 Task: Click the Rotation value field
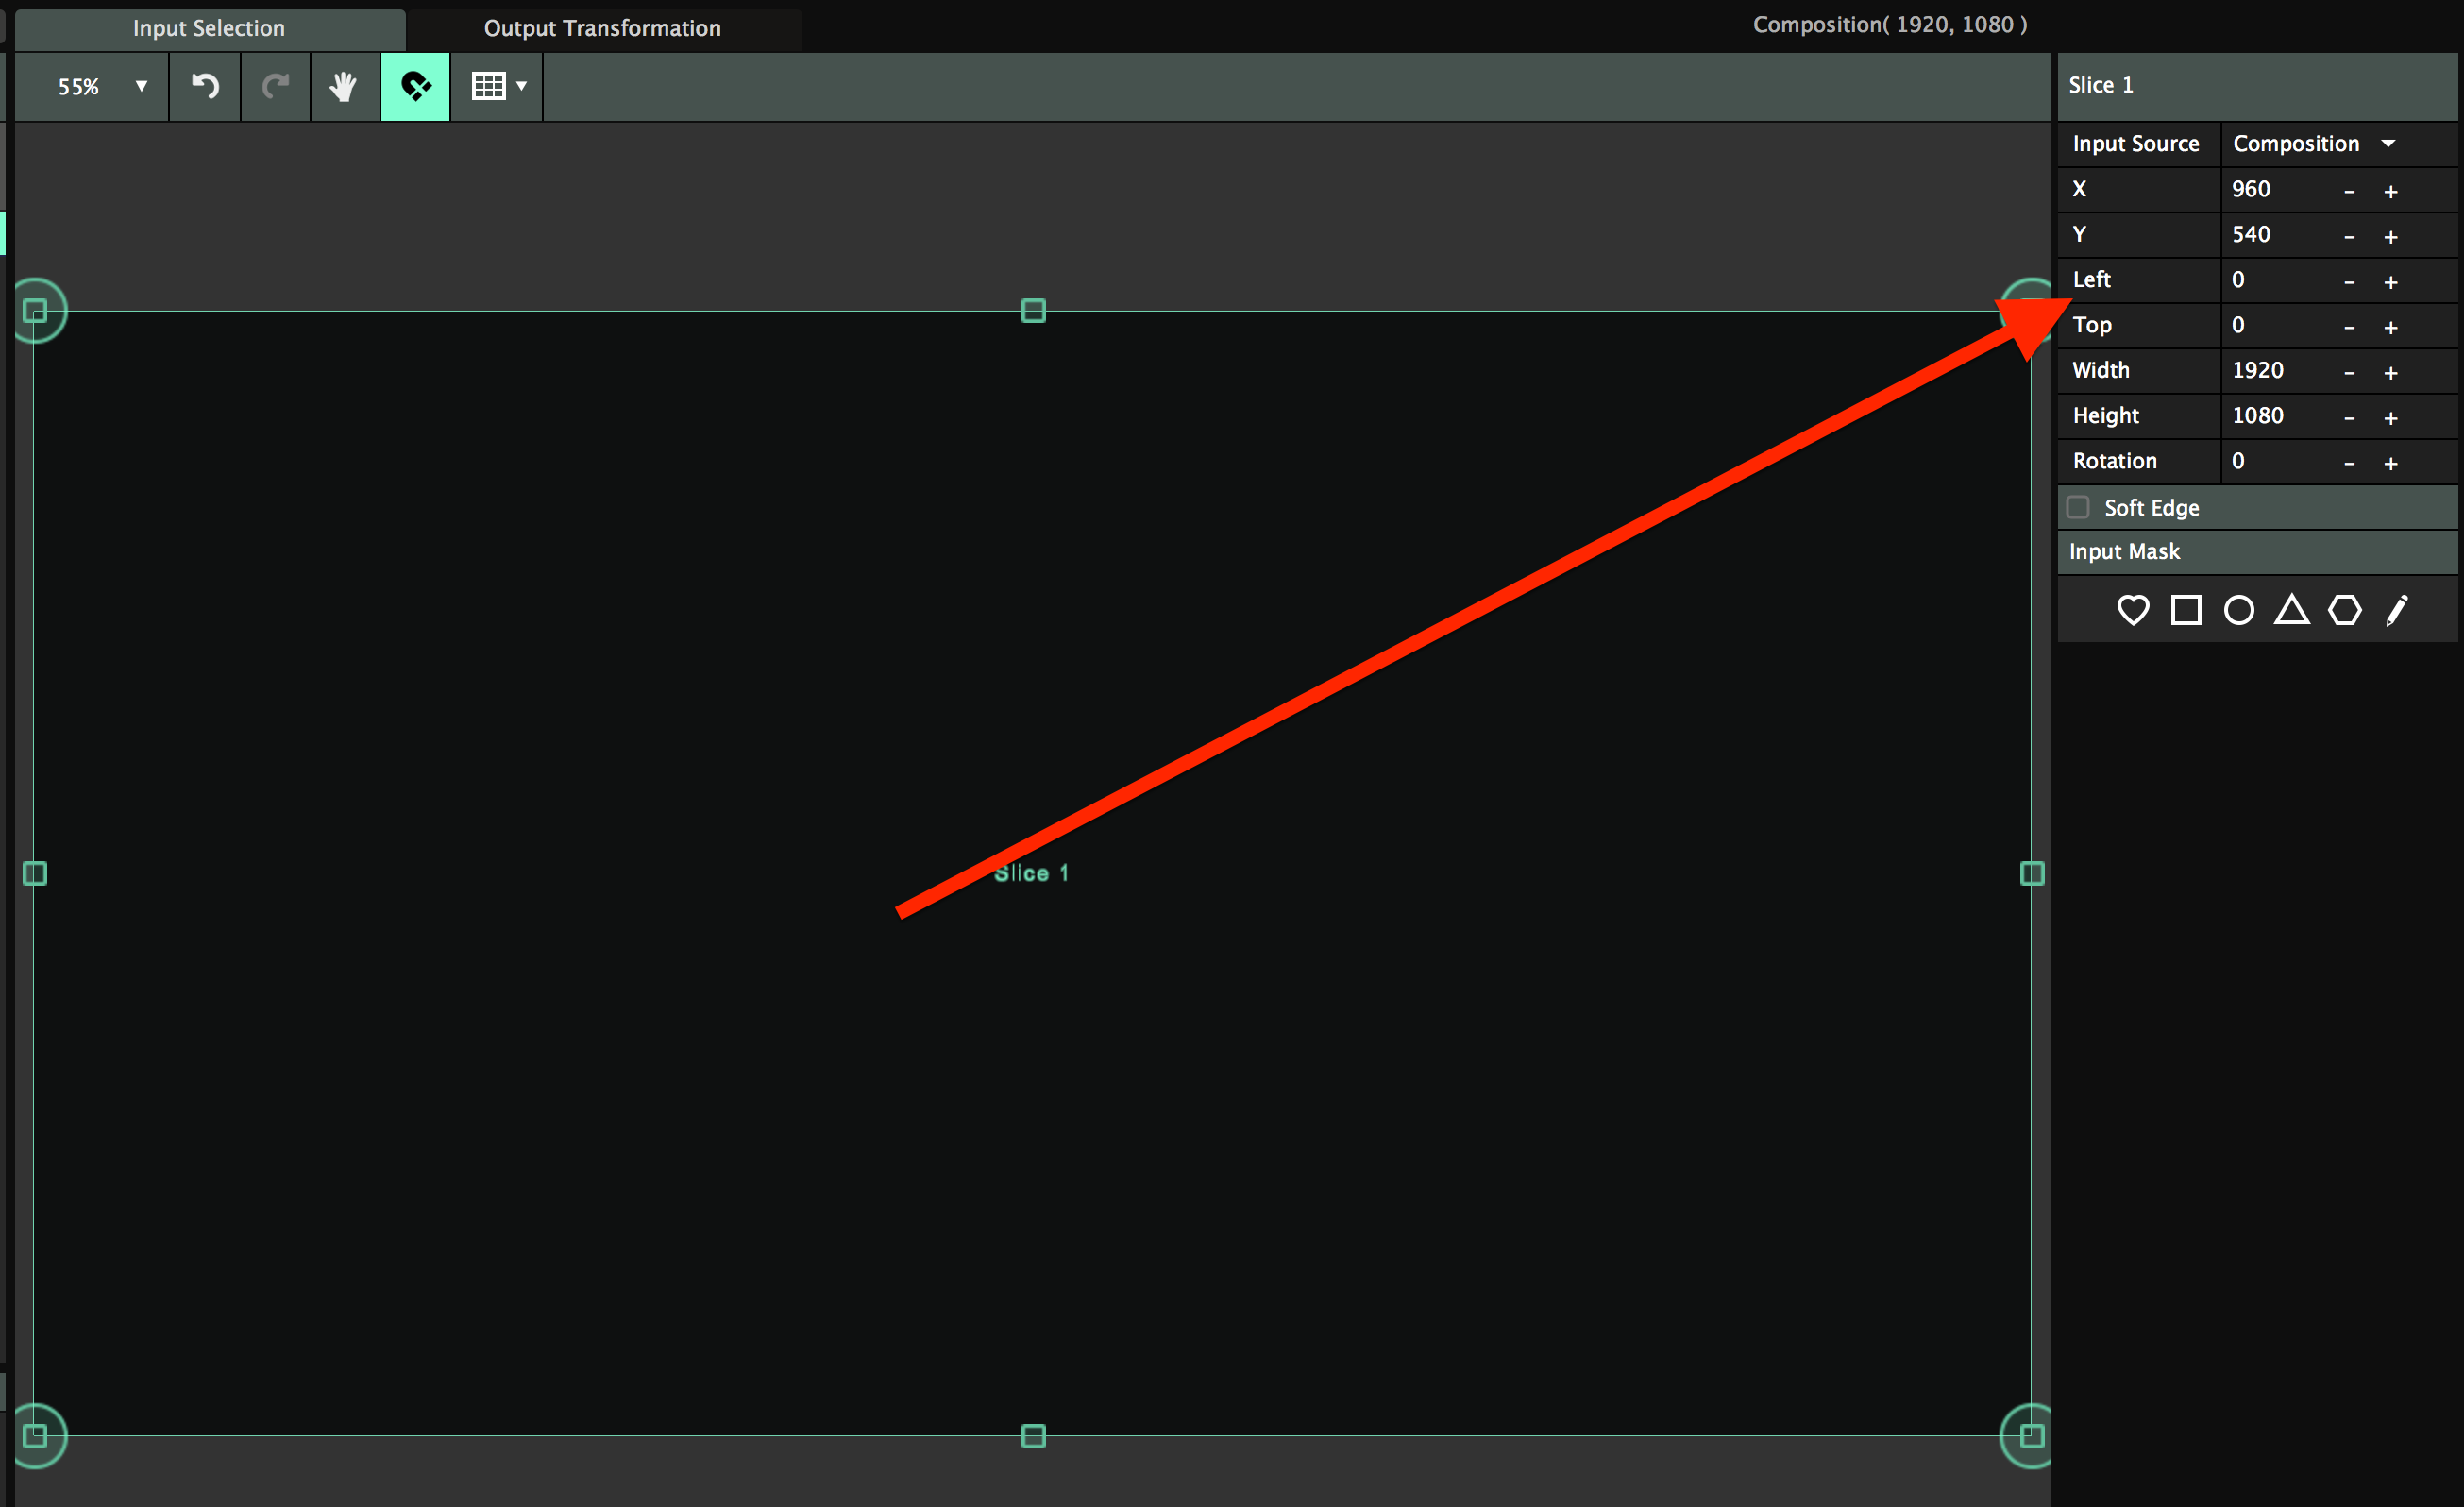(x=2270, y=461)
